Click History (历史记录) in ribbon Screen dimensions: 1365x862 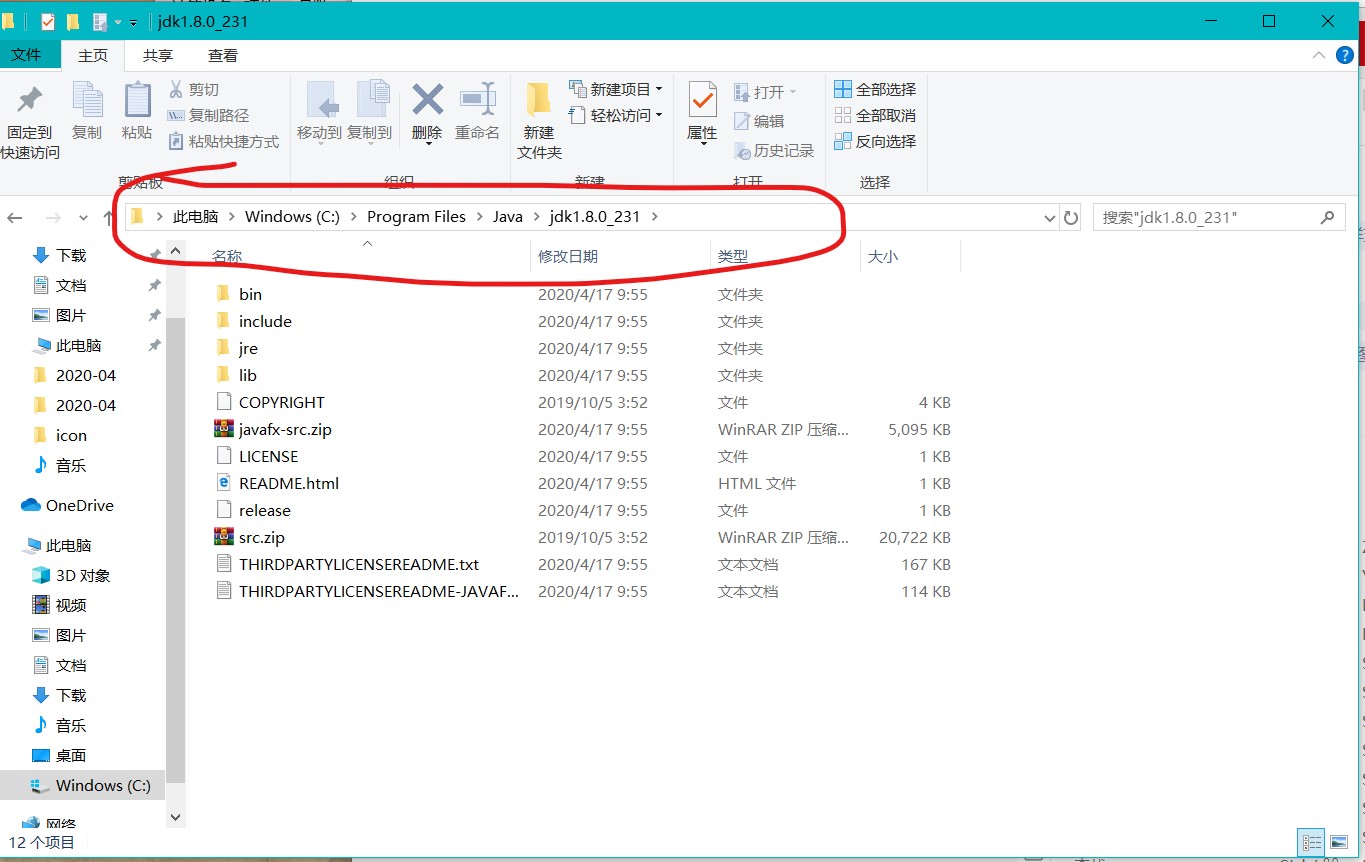coord(774,151)
